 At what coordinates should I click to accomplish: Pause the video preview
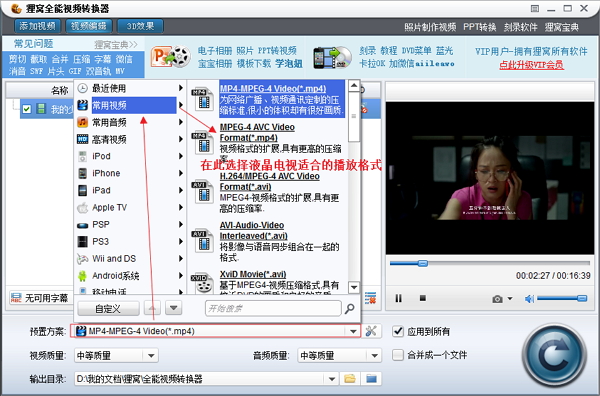click(398, 298)
